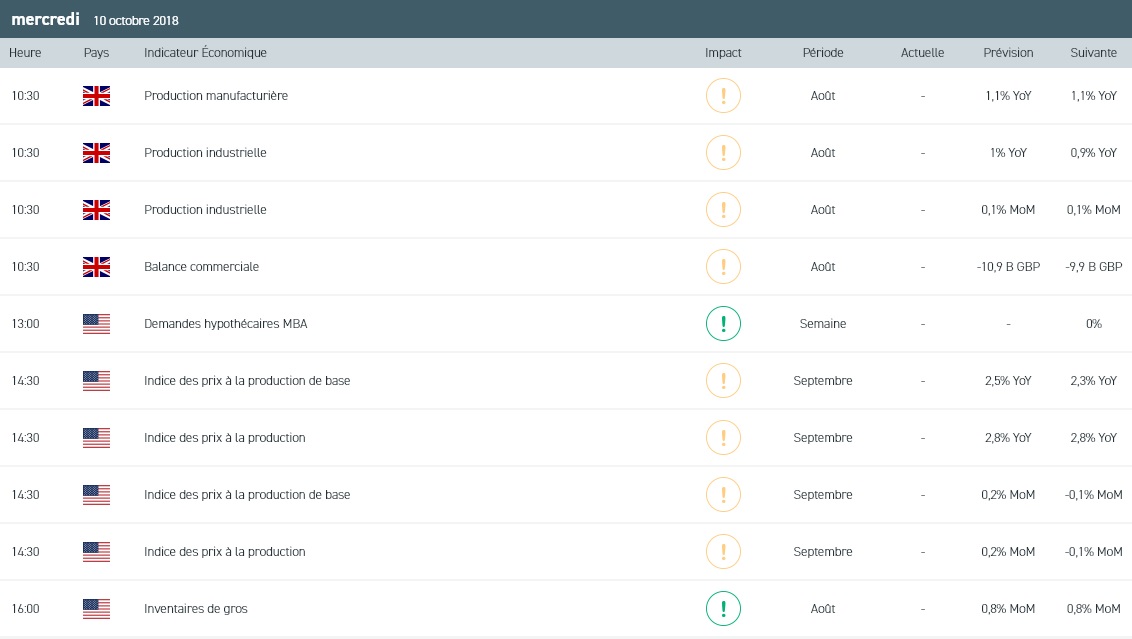Click the impact icon for Production manufacturière
Viewport: 1132px width, 639px height.
coord(723,96)
